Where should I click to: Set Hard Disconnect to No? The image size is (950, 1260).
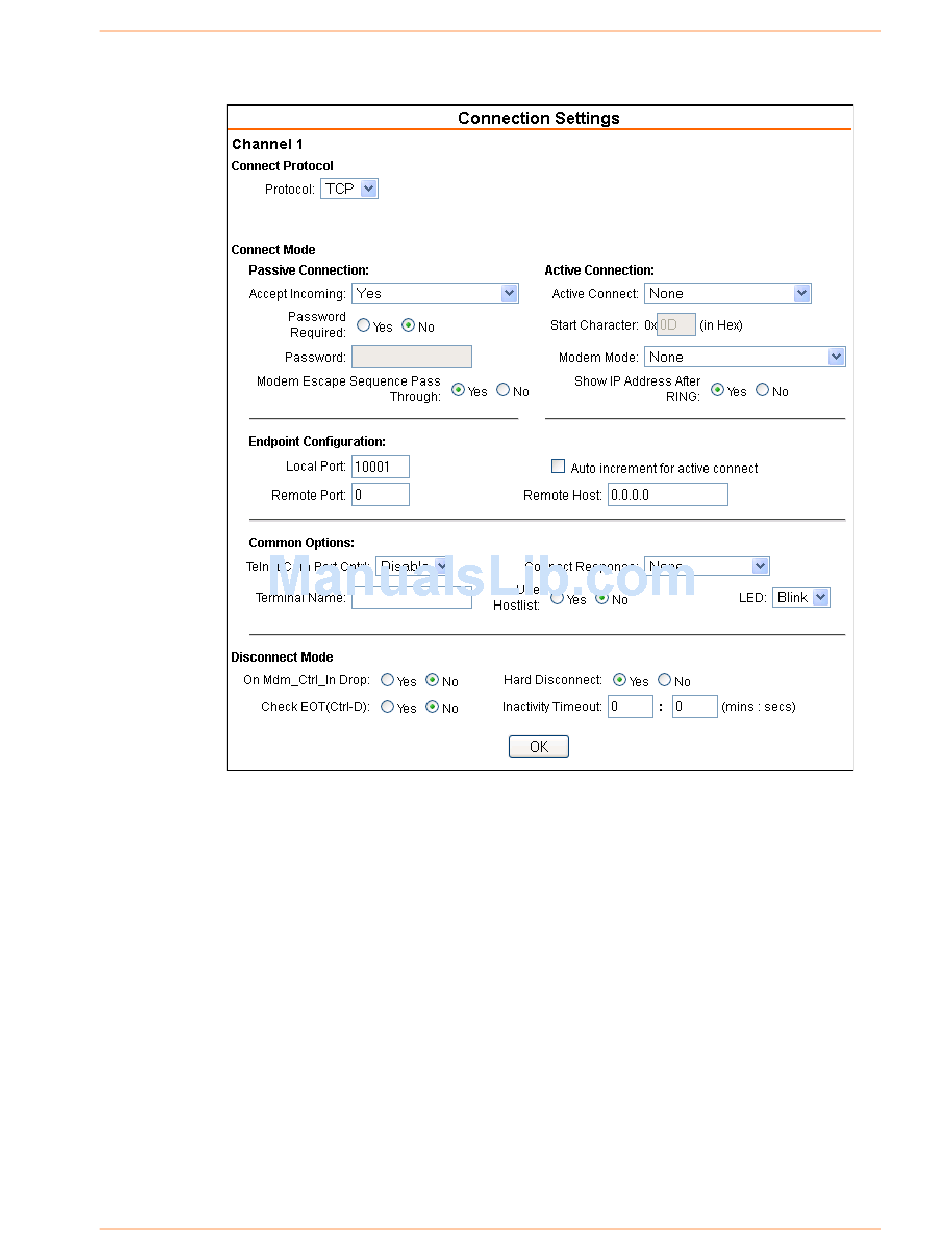click(664, 680)
